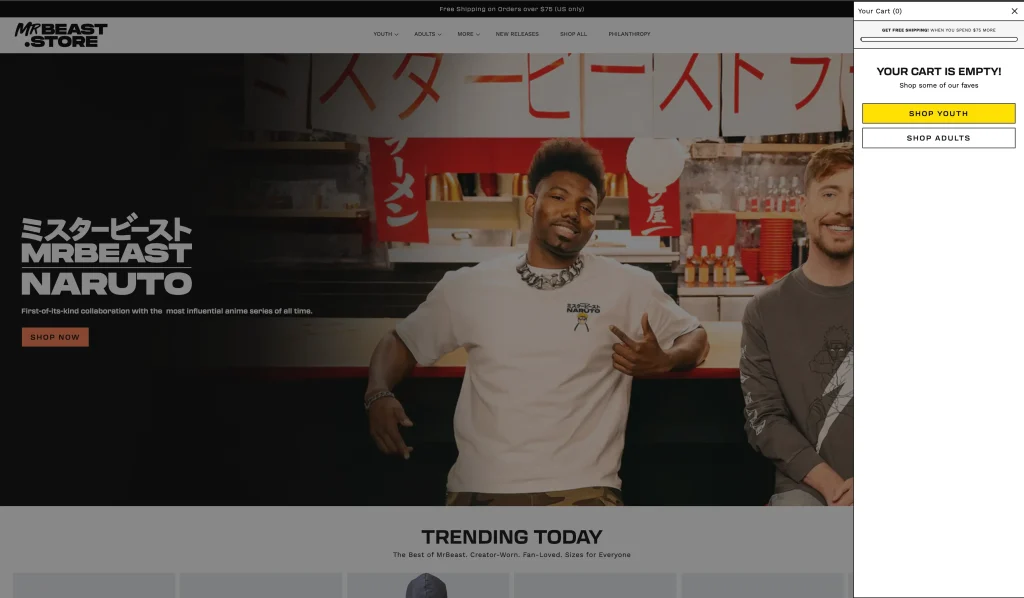Go to New Releases page
Image resolution: width=1024 pixels, height=598 pixels.
click(517, 34)
